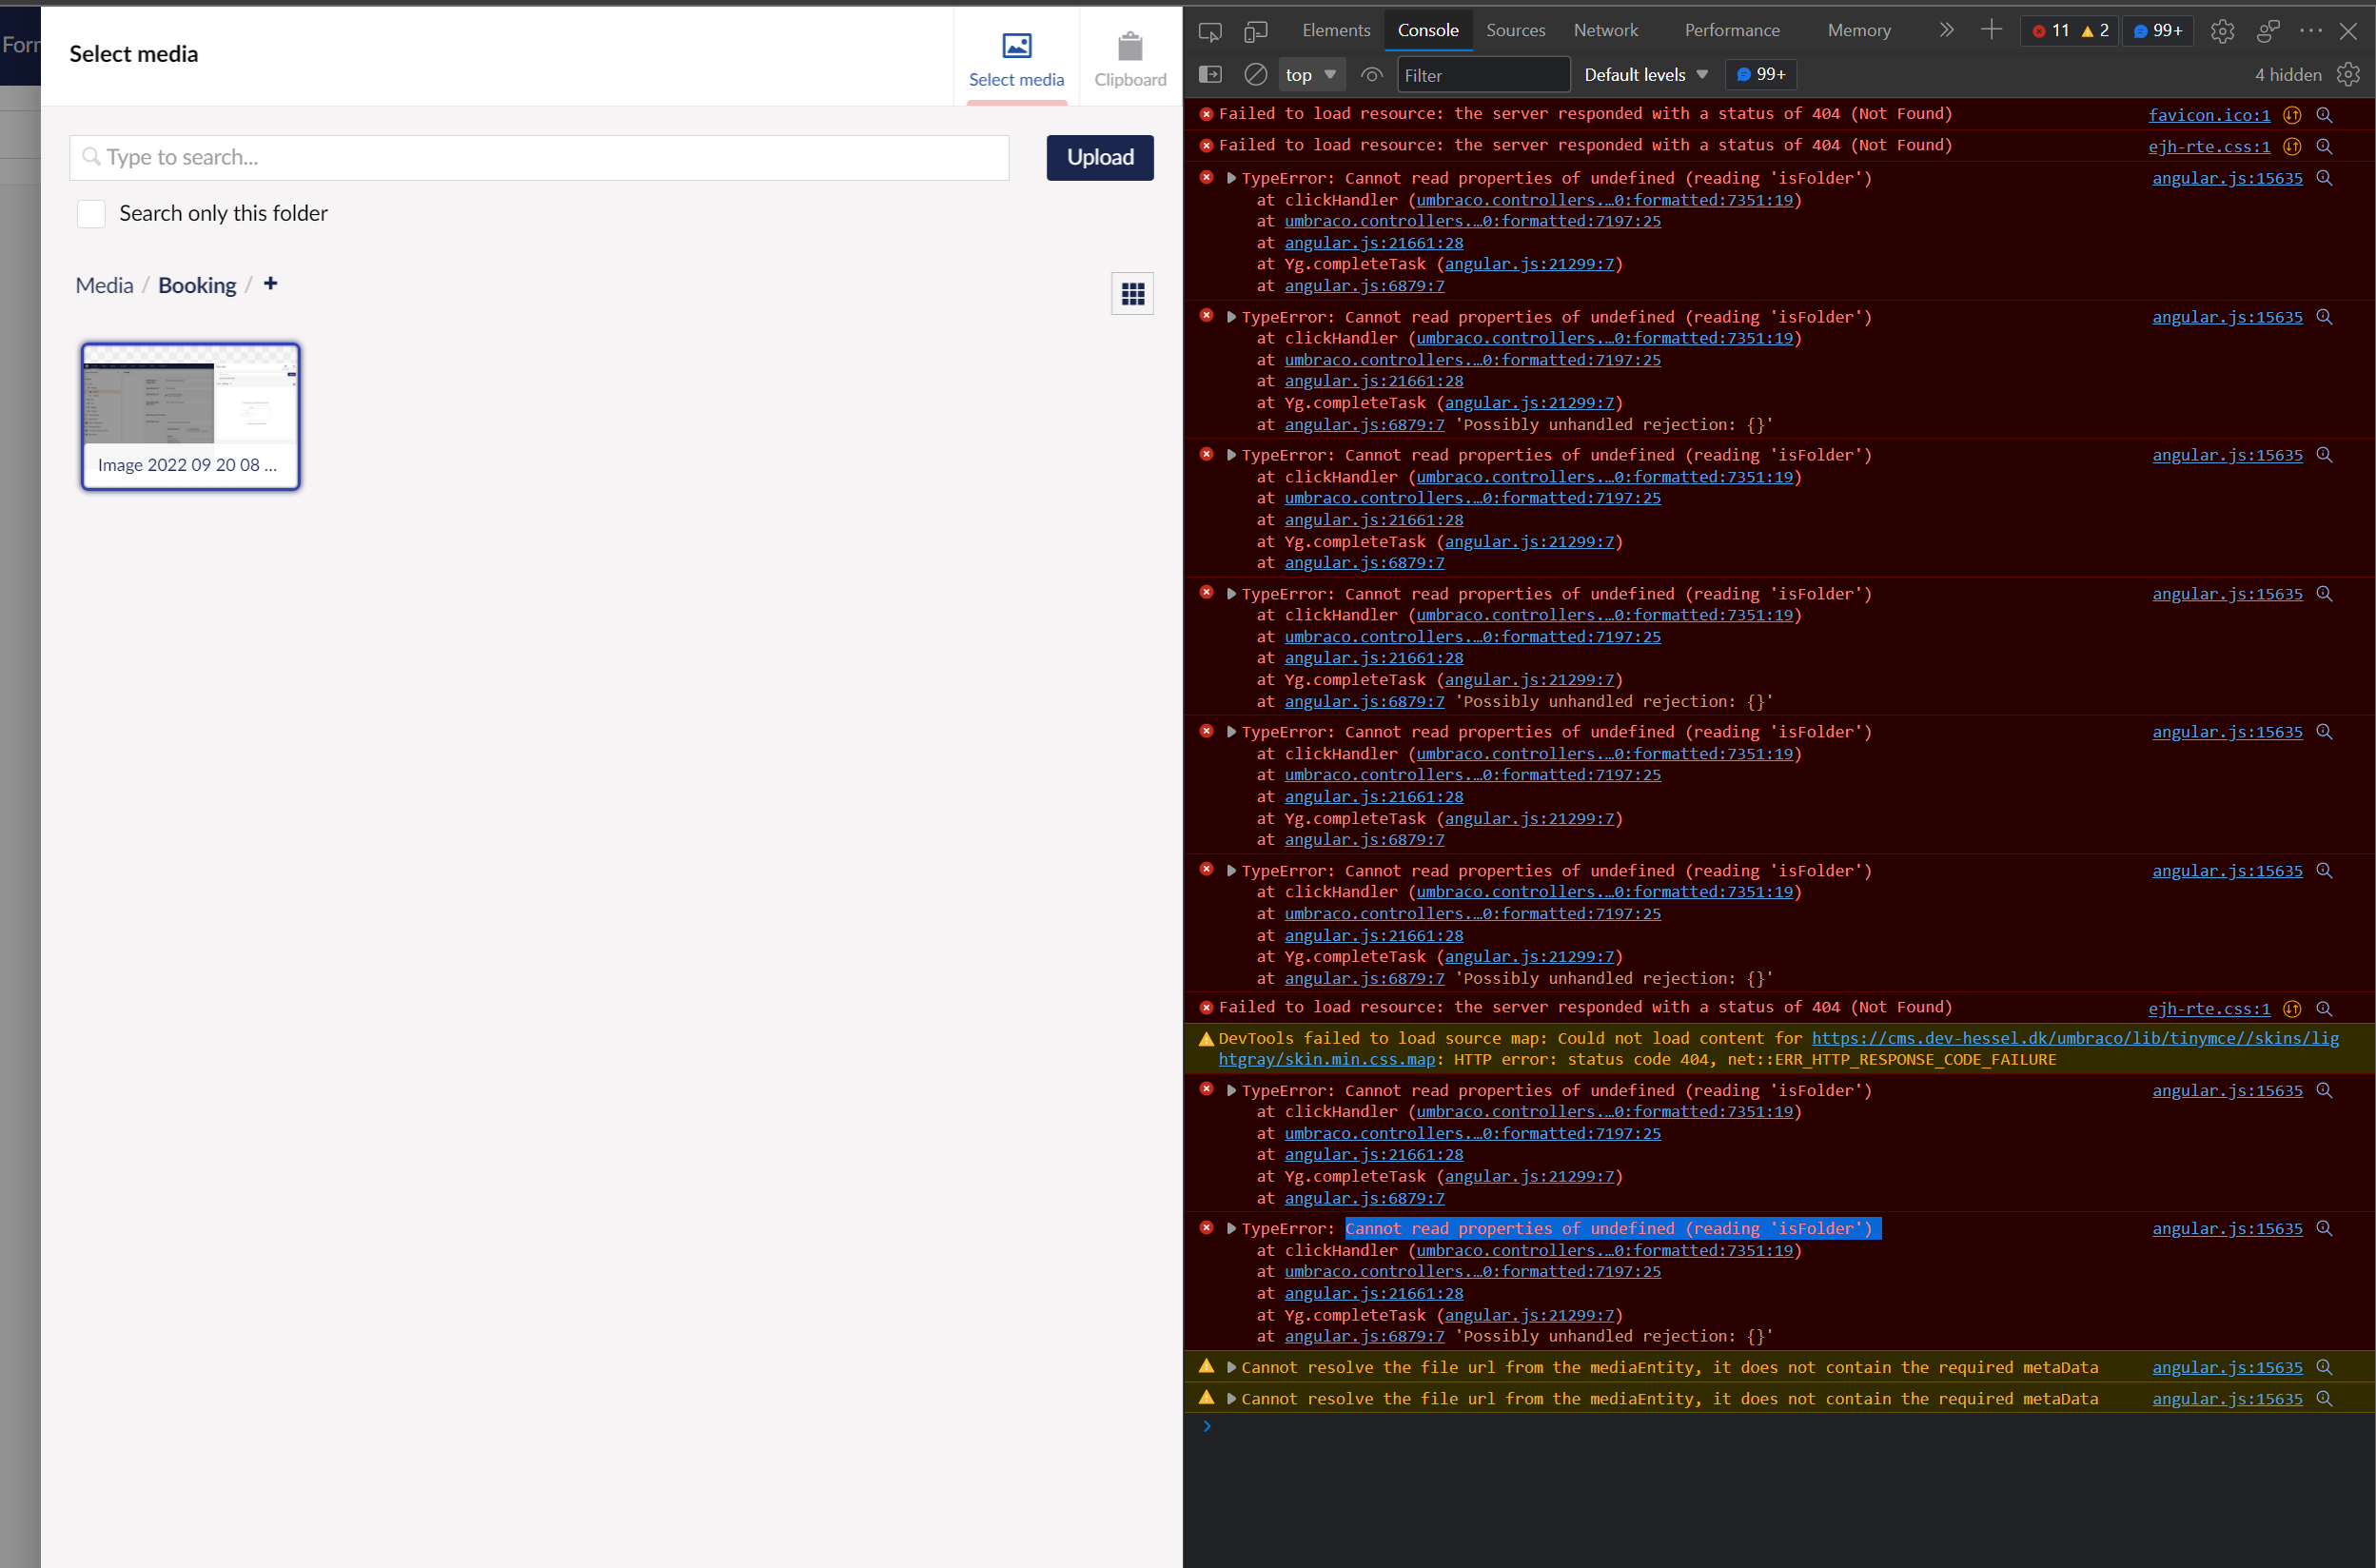Create a live expression with the eye icon
Screen dimensions: 2376x1568
[1371, 74]
